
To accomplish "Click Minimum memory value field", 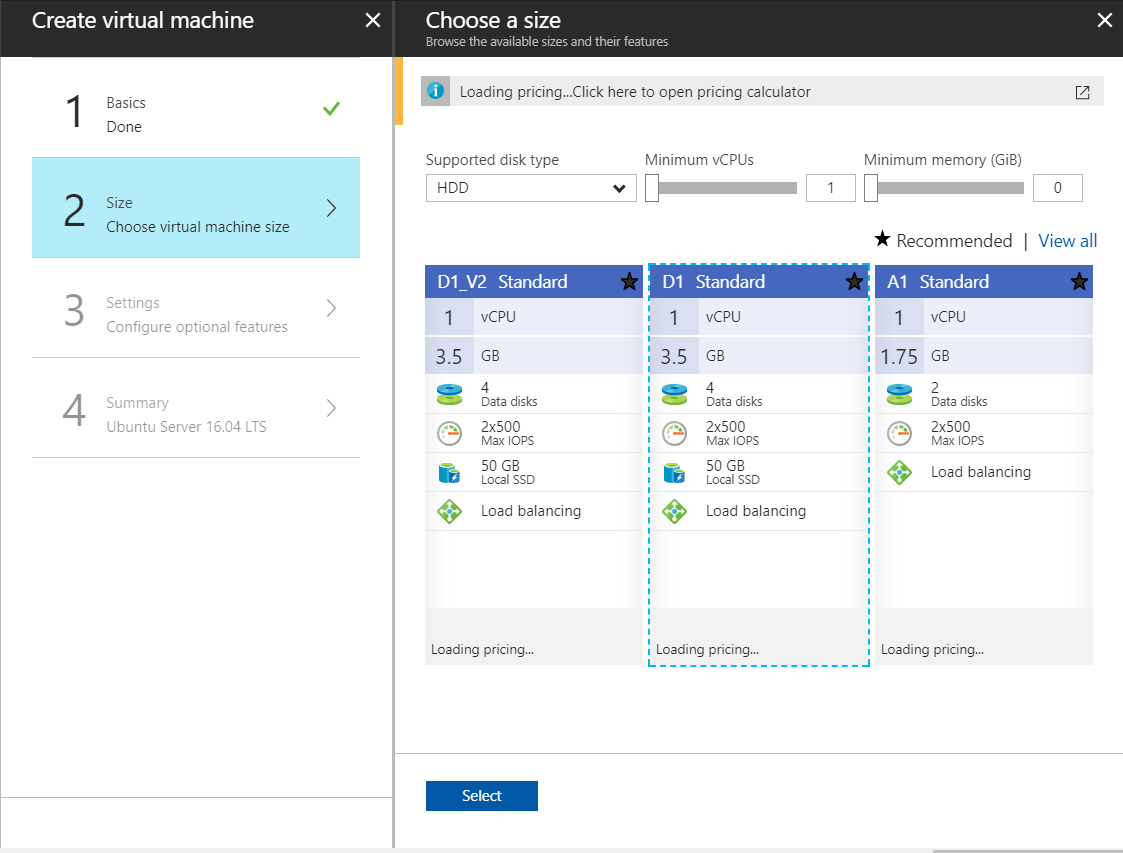I will coord(1057,188).
